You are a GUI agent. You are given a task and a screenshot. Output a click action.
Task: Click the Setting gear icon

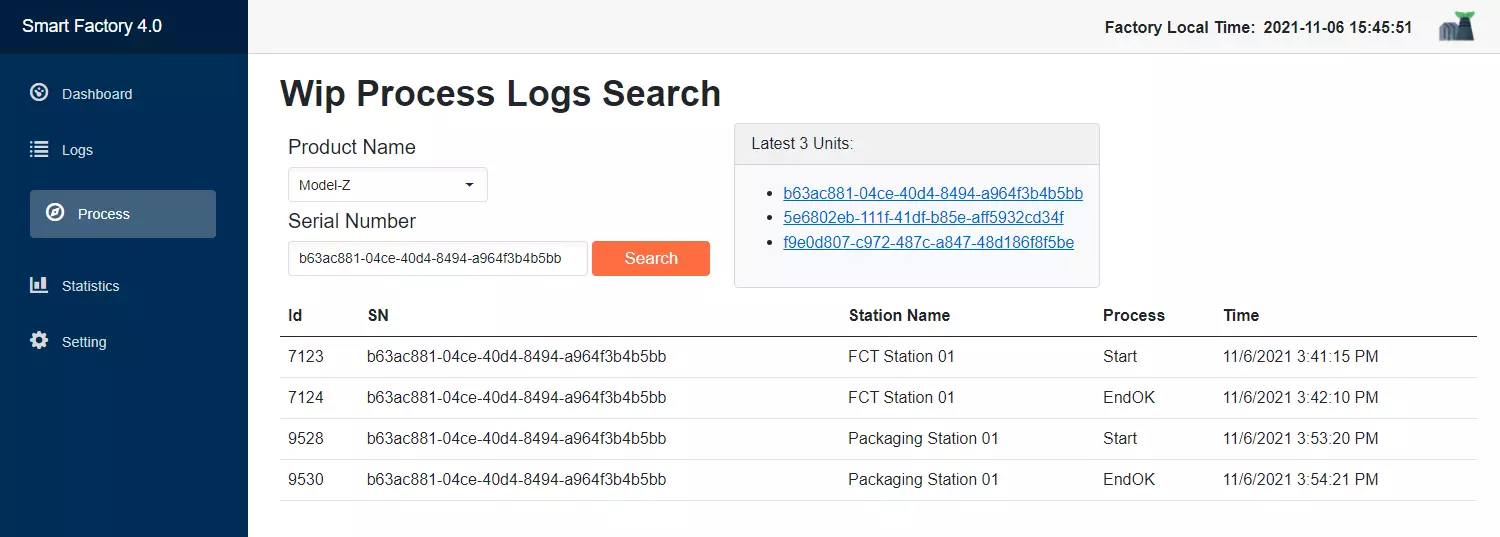(39, 341)
